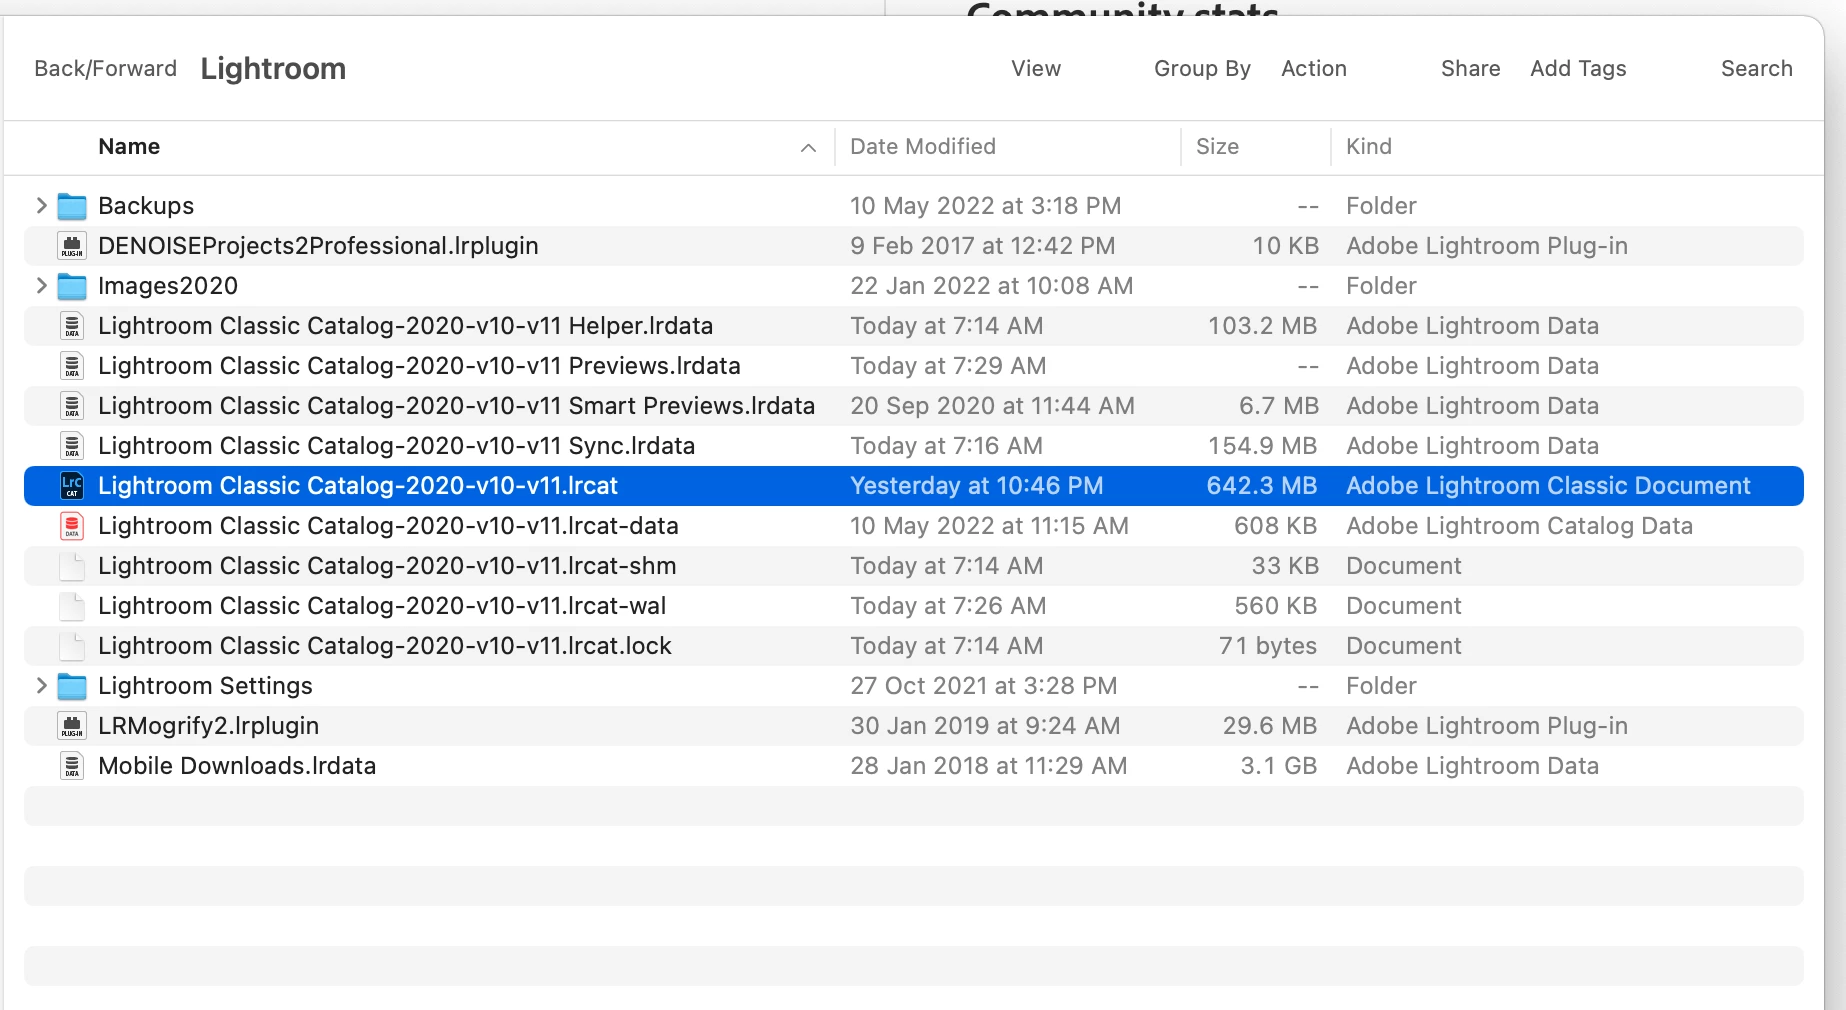Screen dimensions: 1846x1010
Task: Click the red lrcat-data file icon
Action: [72, 526]
